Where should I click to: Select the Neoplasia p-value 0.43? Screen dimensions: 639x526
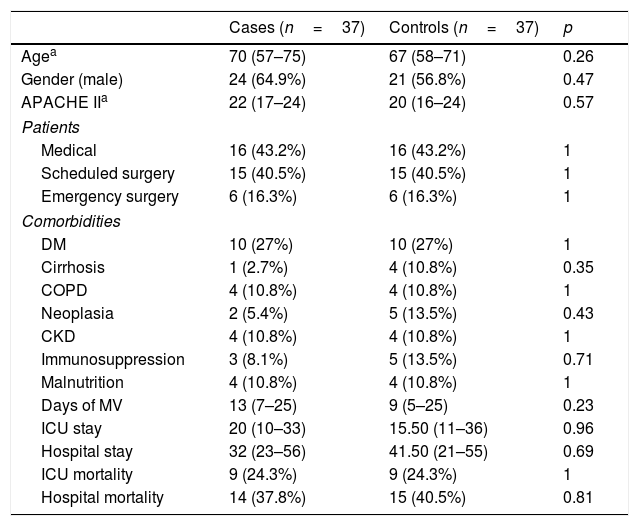point(578,313)
